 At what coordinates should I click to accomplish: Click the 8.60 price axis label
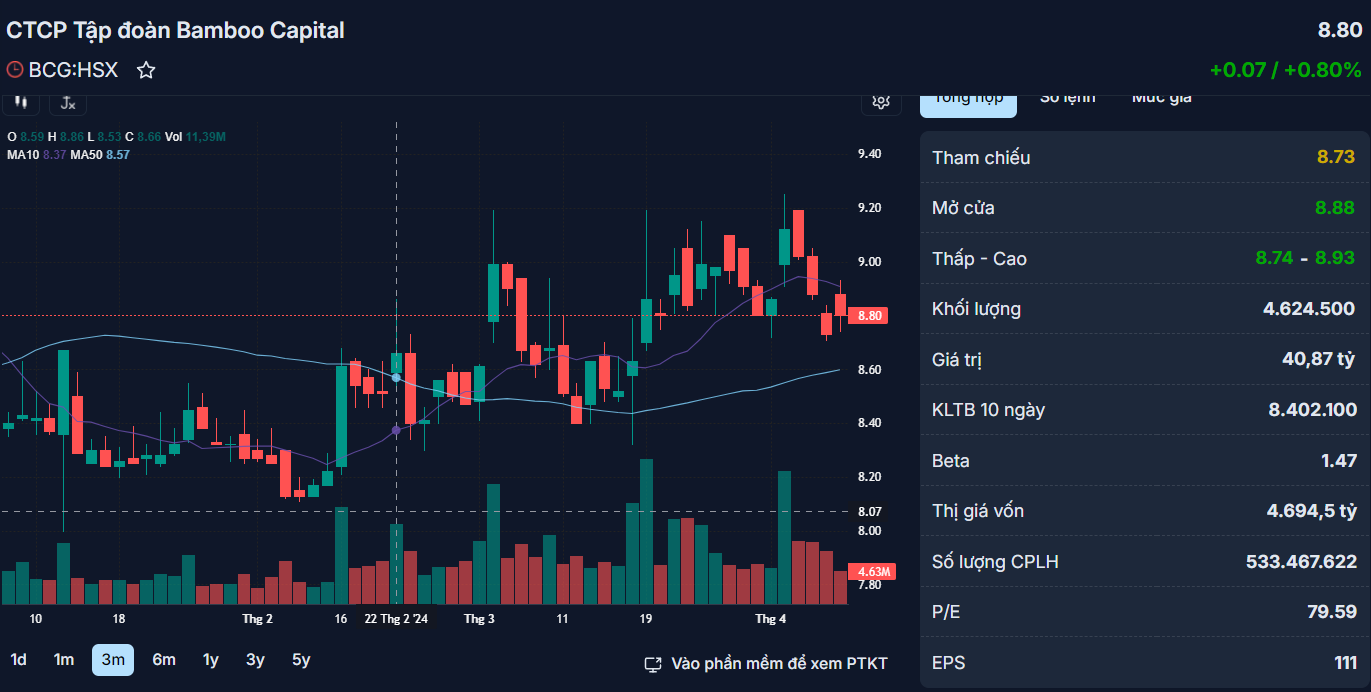click(x=869, y=370)
